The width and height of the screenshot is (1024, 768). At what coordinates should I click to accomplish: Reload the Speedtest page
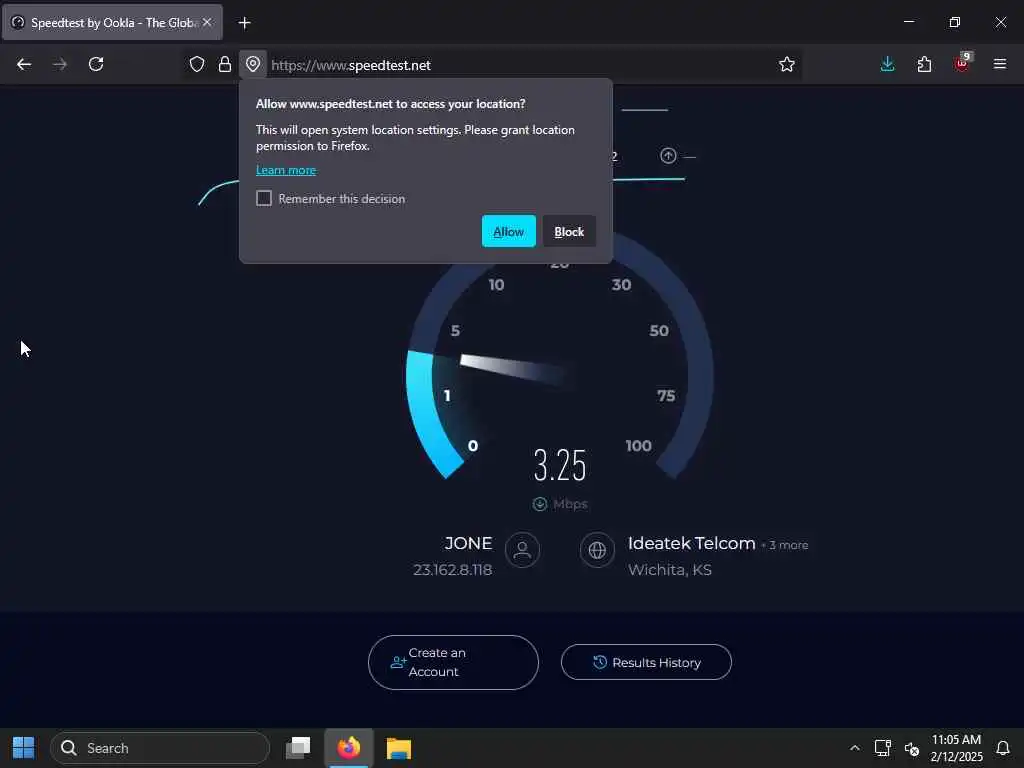tap(96, 64)
